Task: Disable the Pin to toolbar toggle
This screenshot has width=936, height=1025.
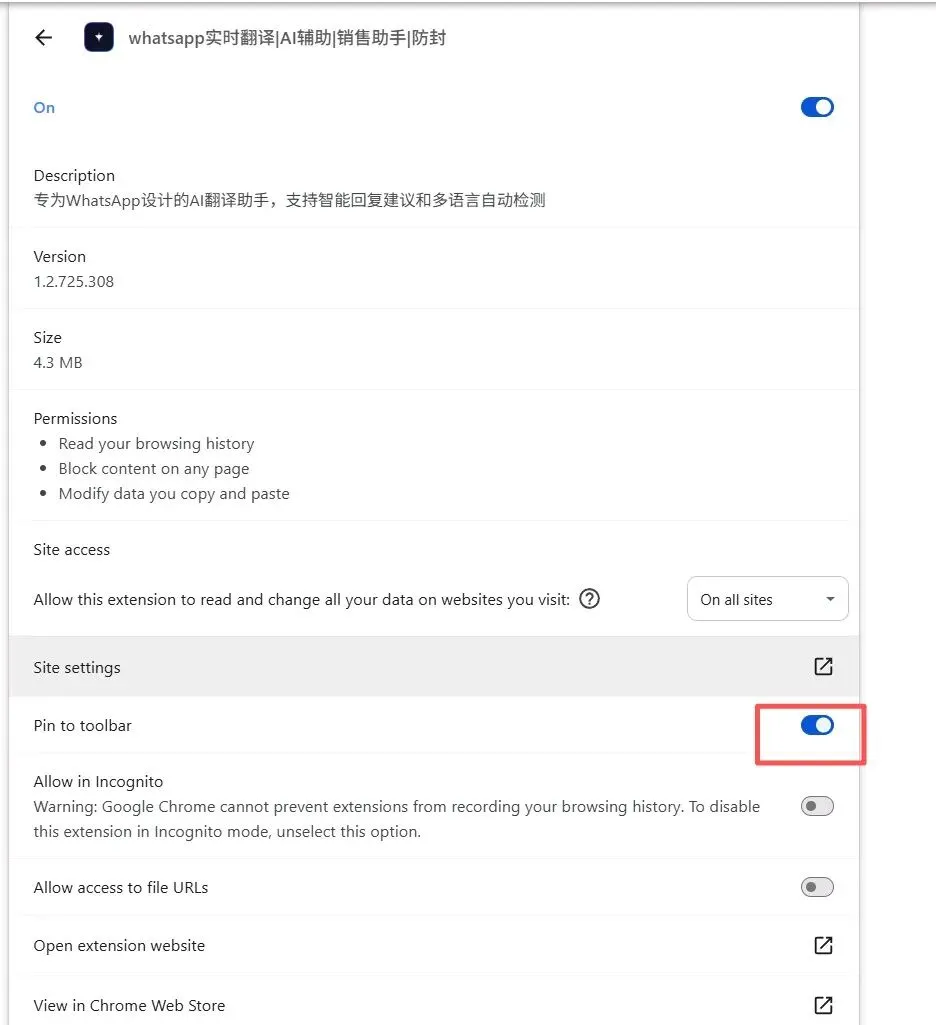Action: [x=817, y=725]
